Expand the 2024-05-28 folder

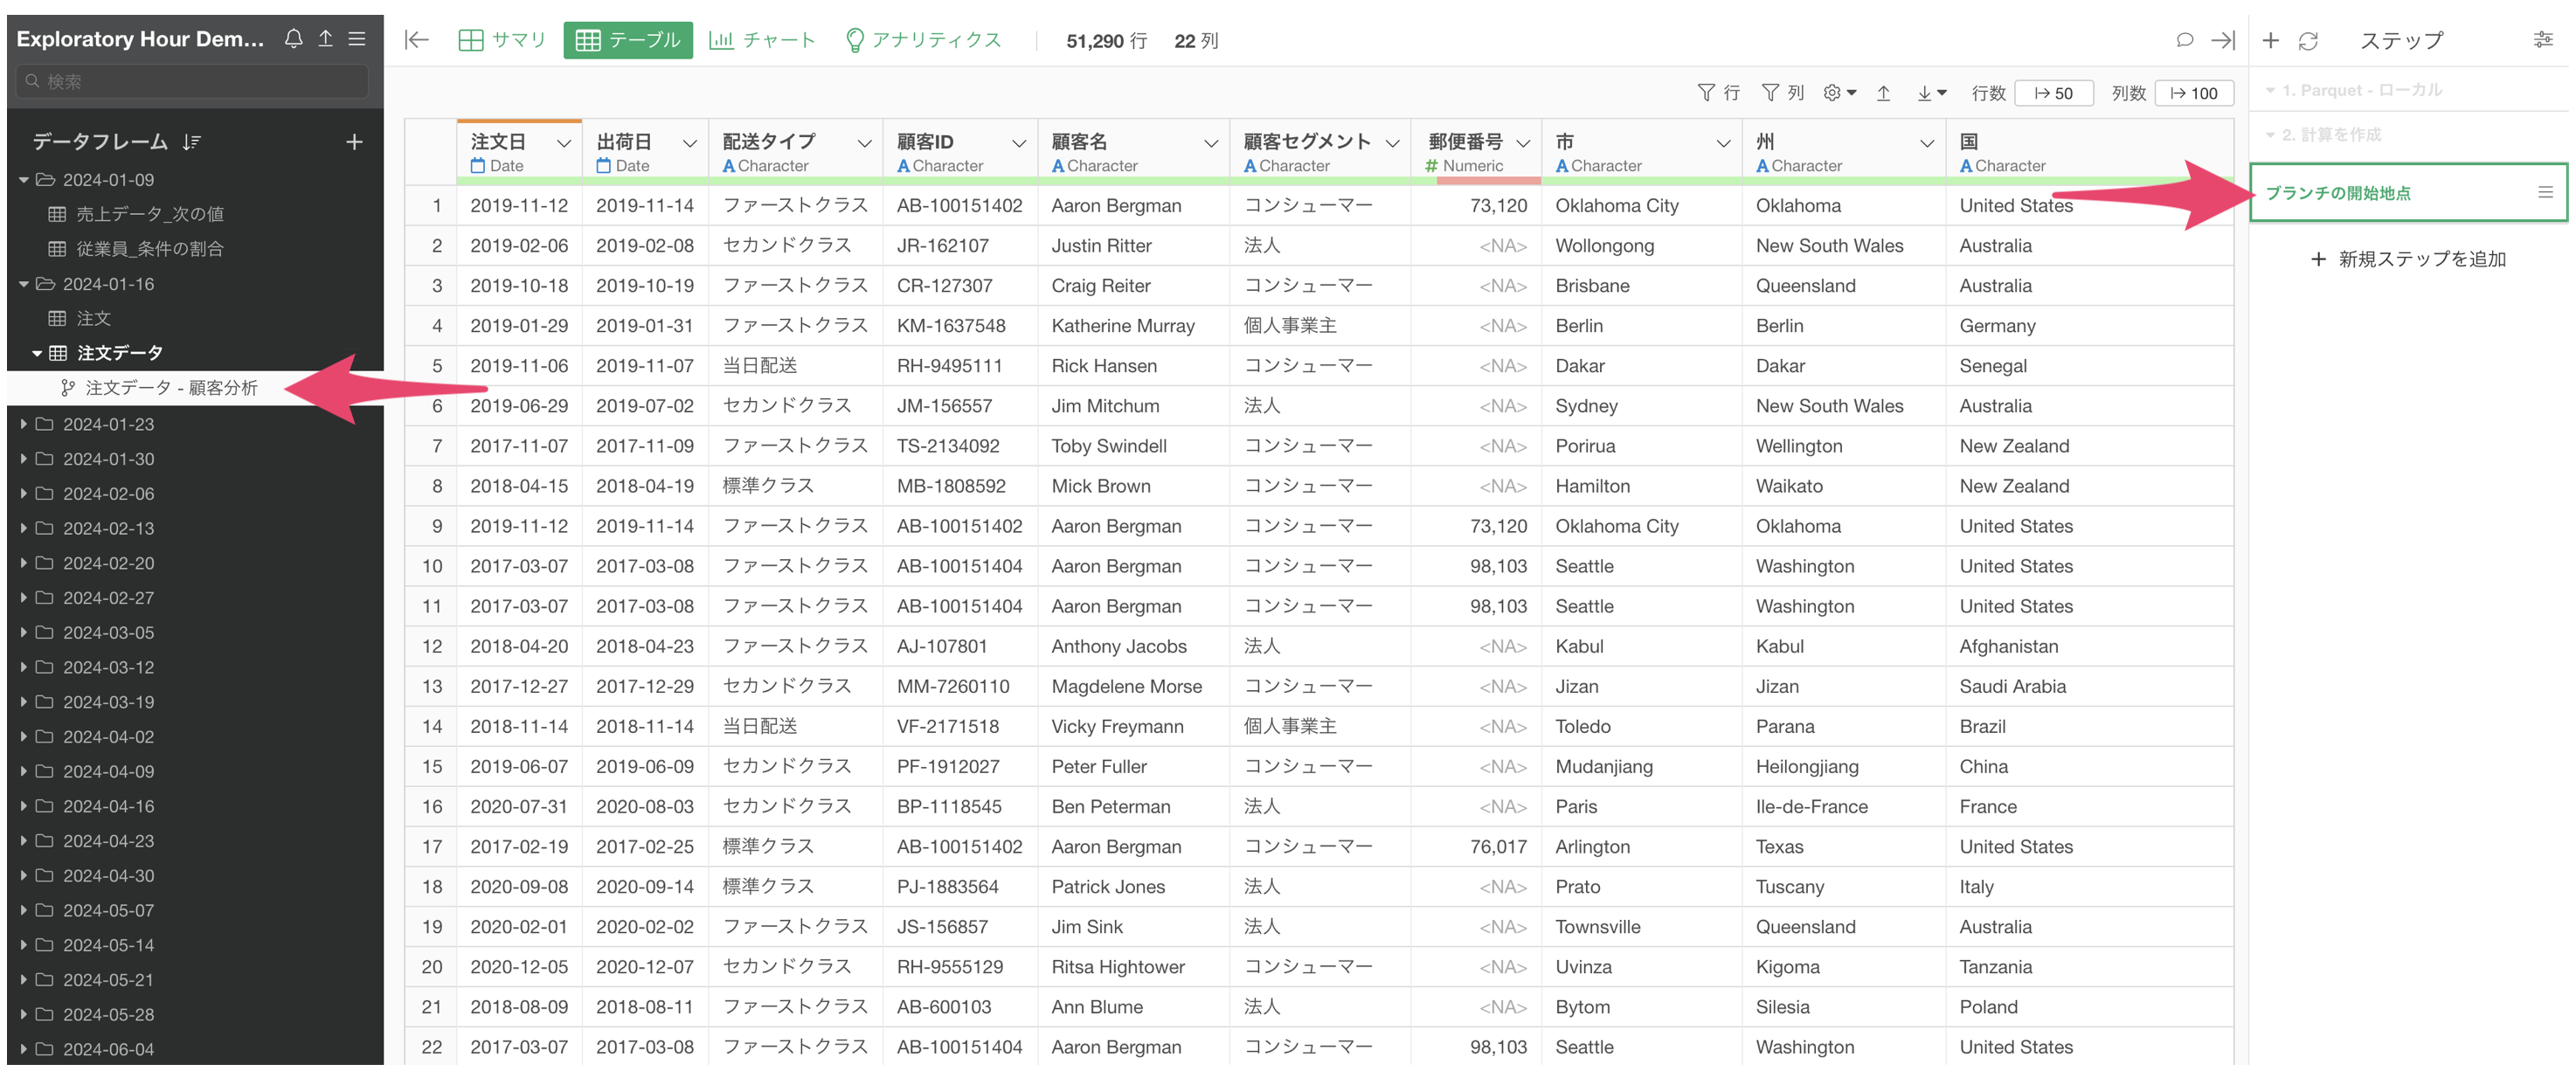pos(23,1014)
